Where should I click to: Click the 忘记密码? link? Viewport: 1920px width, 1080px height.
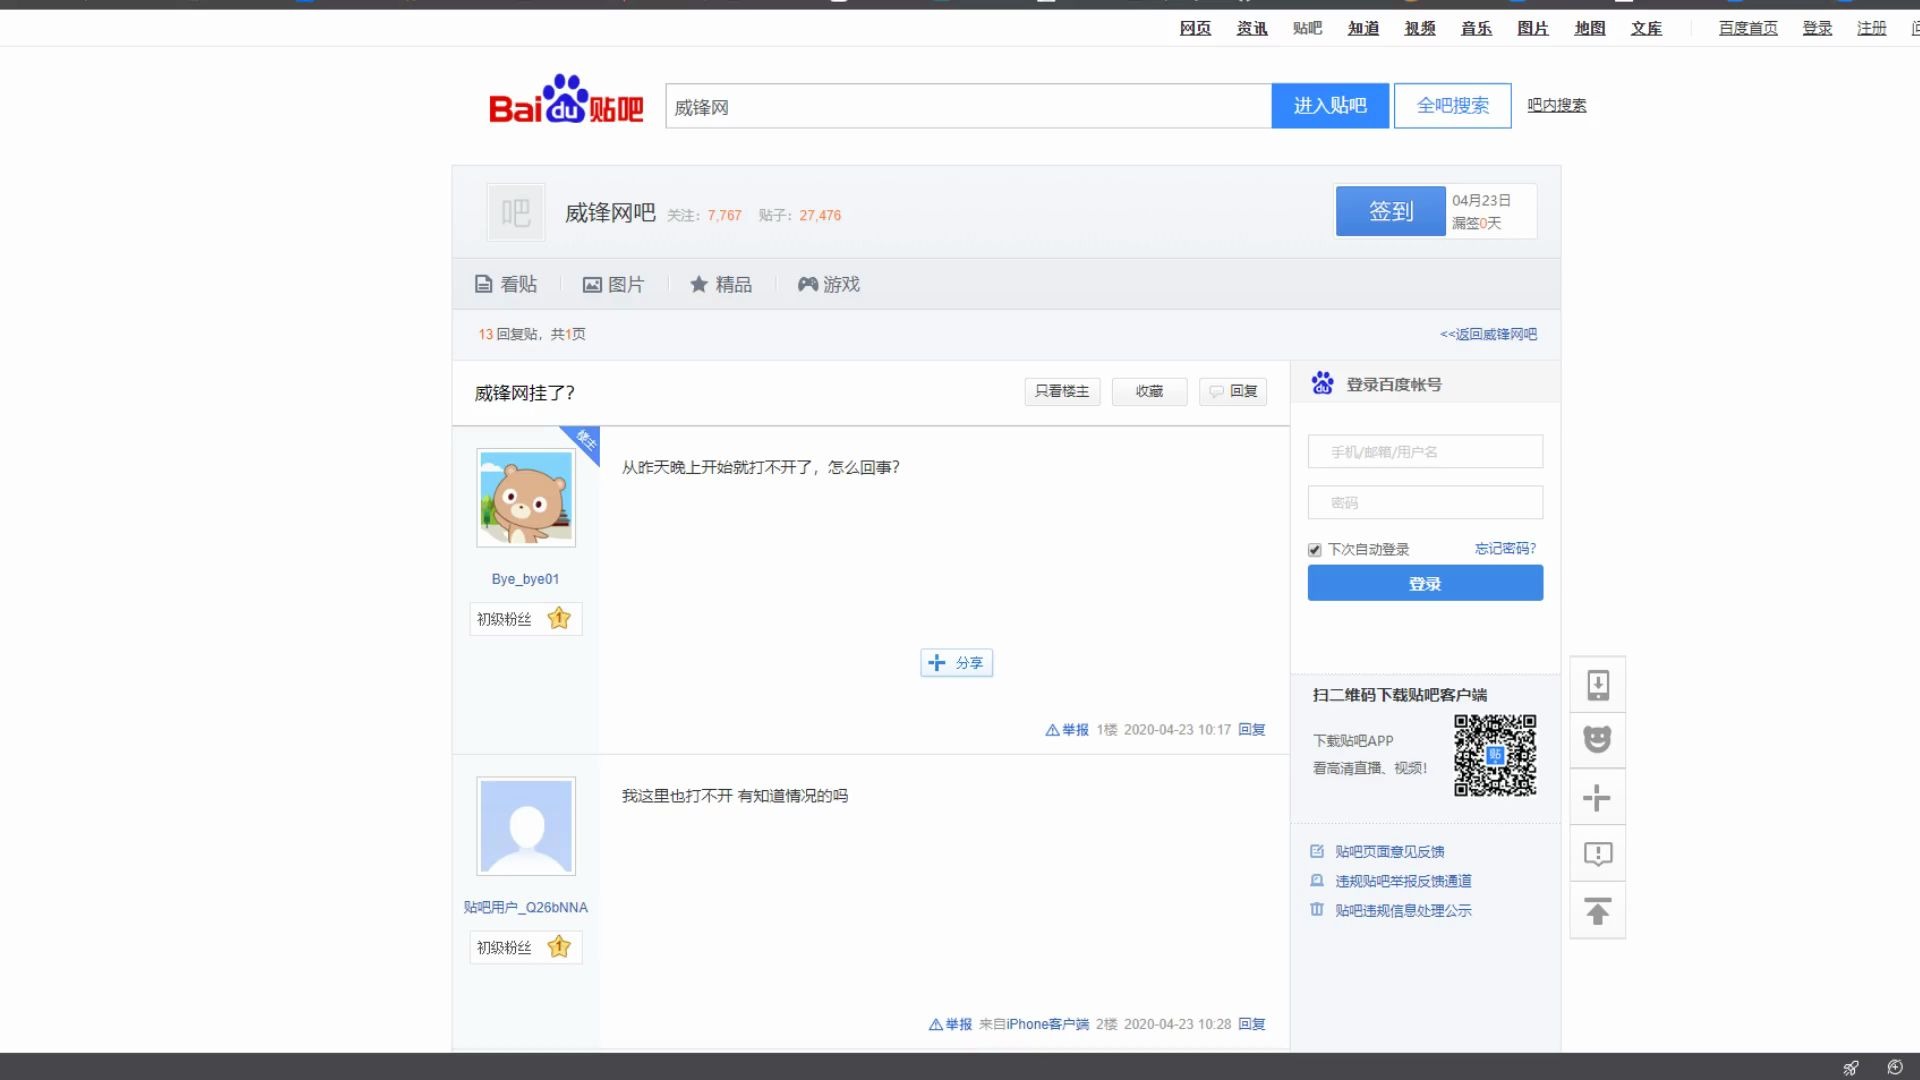1505,548
